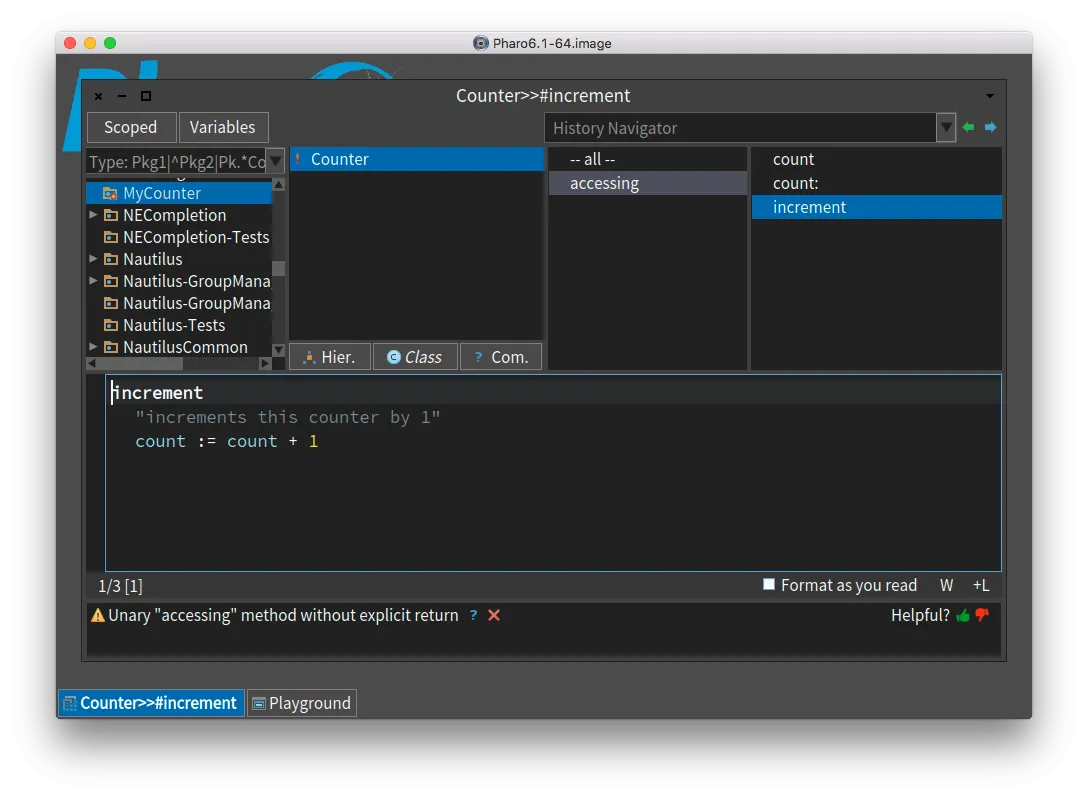The width and height of the screenshot is (1088, 799).
Task: Click the package list scroll down arrow
Action: tap(278, 350)
